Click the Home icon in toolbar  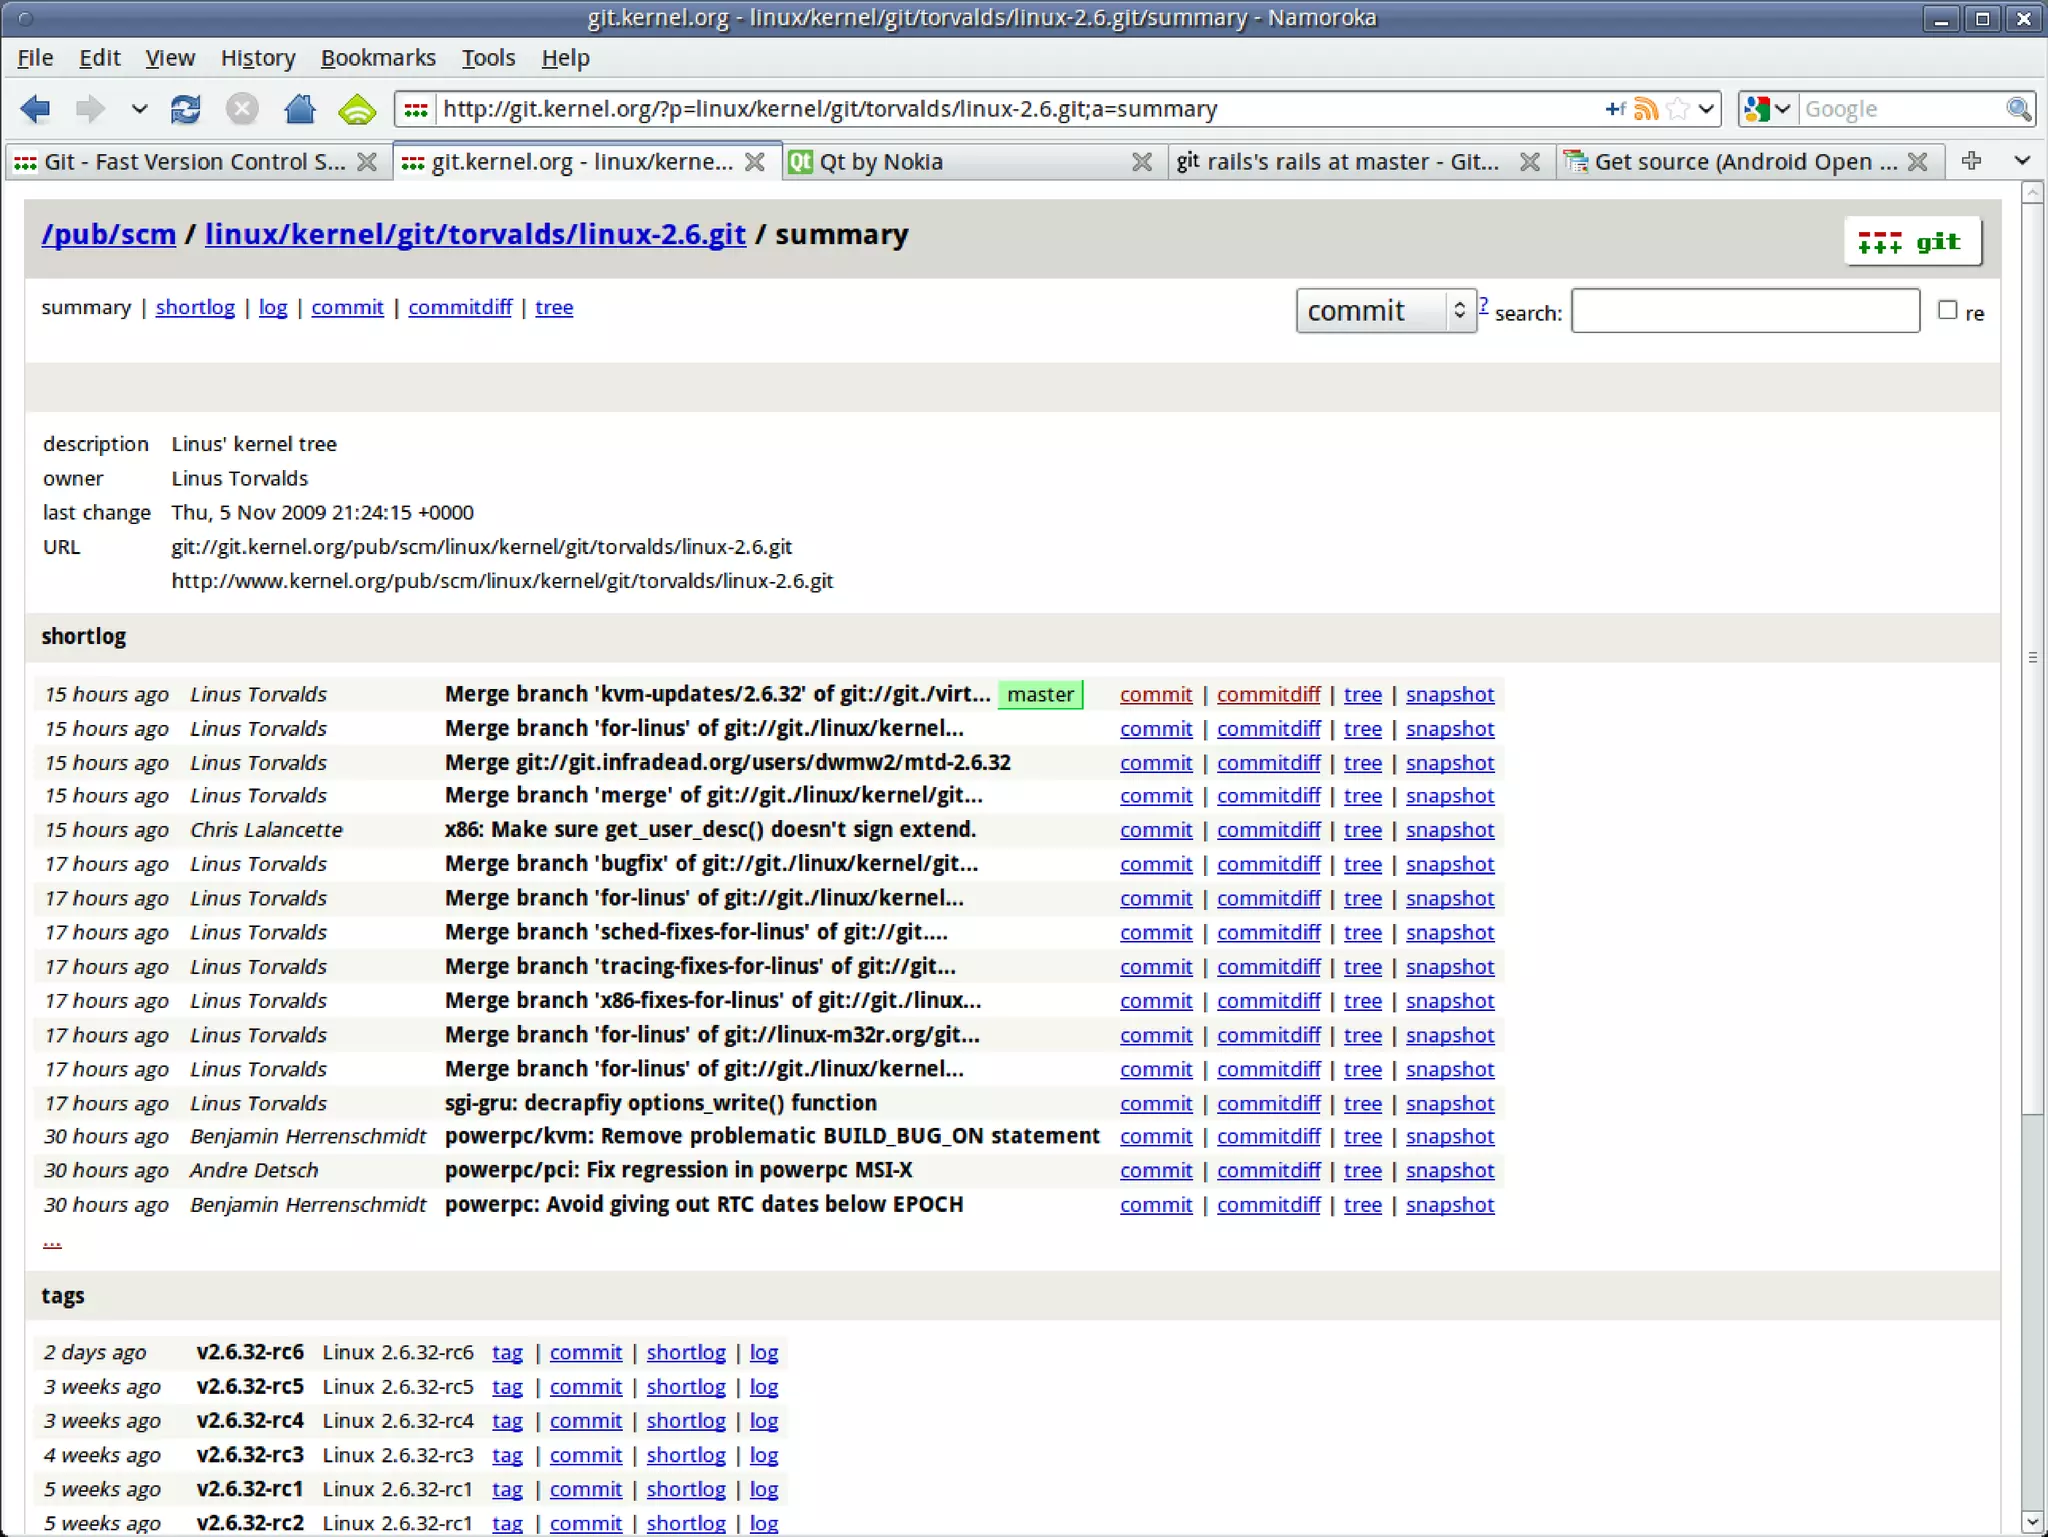pyautogui.click(x=299, y=109)
